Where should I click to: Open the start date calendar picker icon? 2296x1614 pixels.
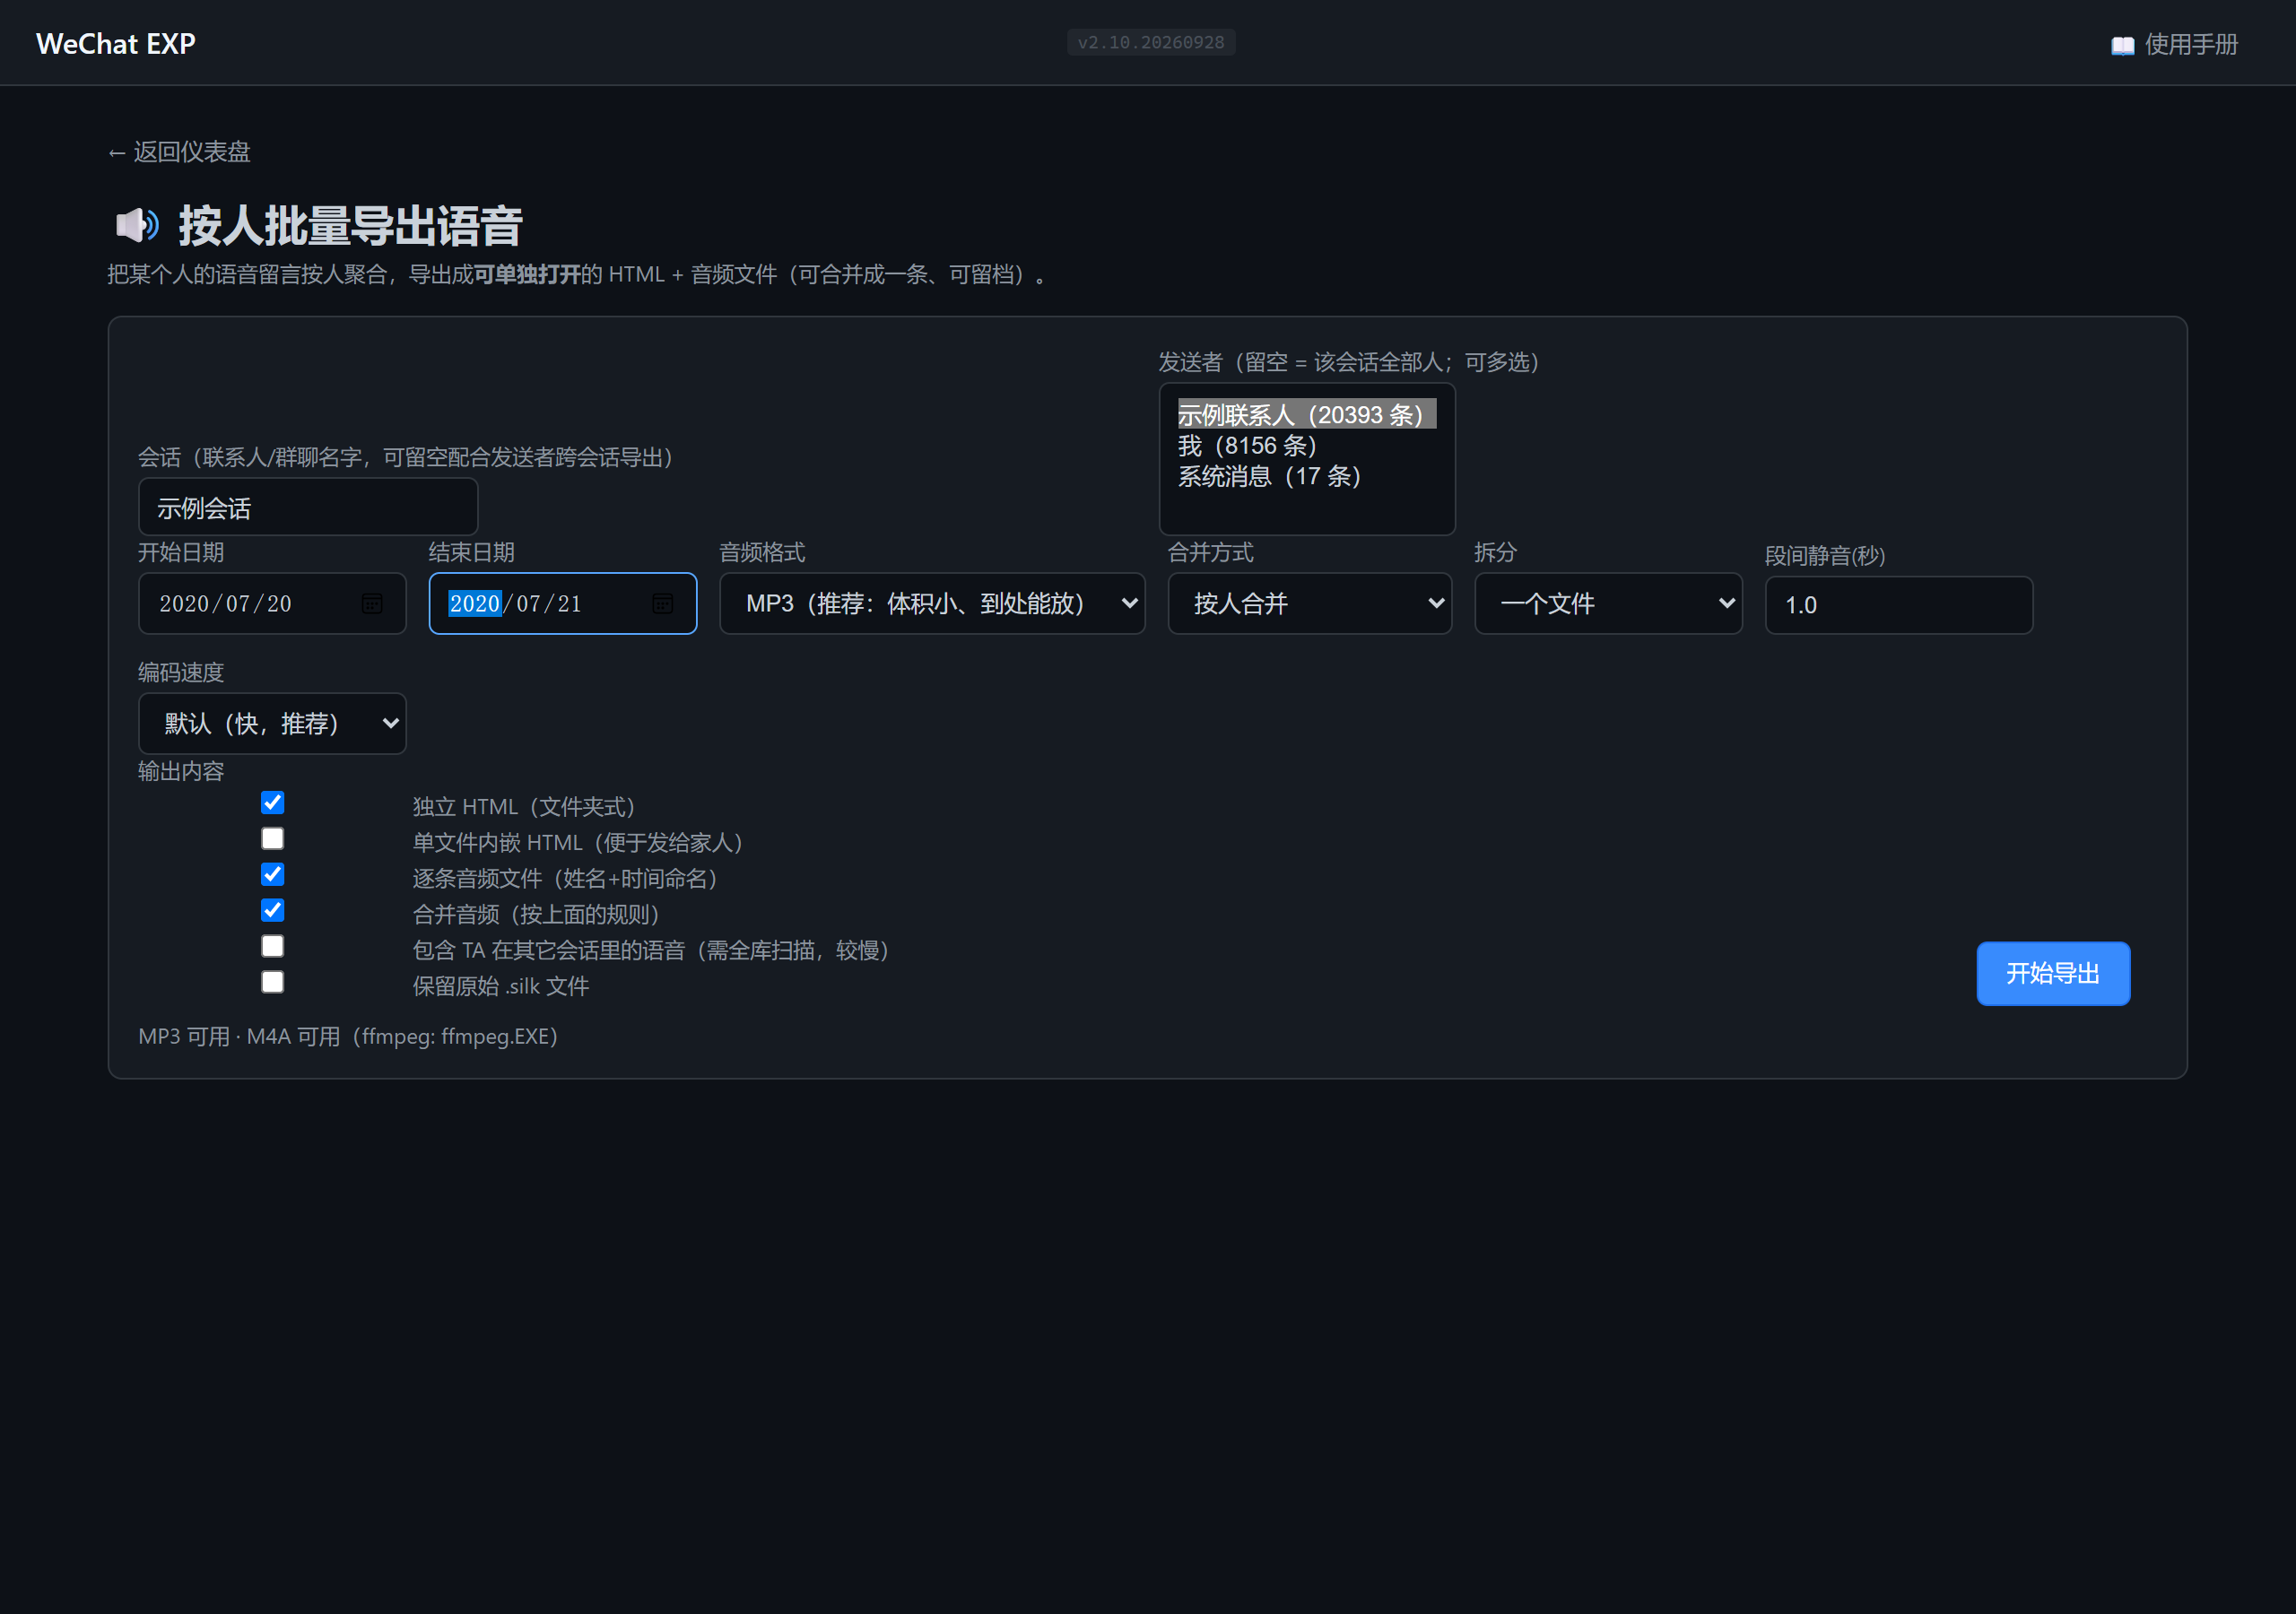[372, 603]
